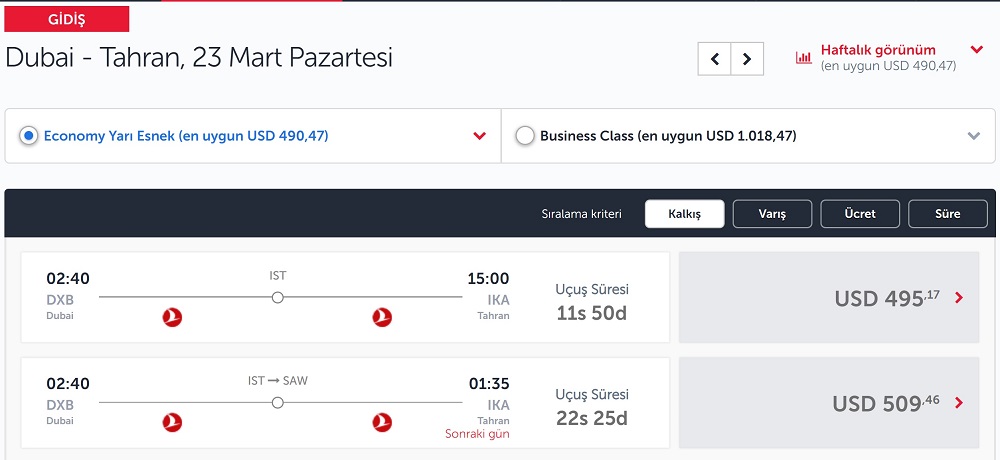Viewport: 1000px width, 460px height.
Task: Click the IST layover marker on first flight
Action: pyautogui.click(x=277, y=297)
